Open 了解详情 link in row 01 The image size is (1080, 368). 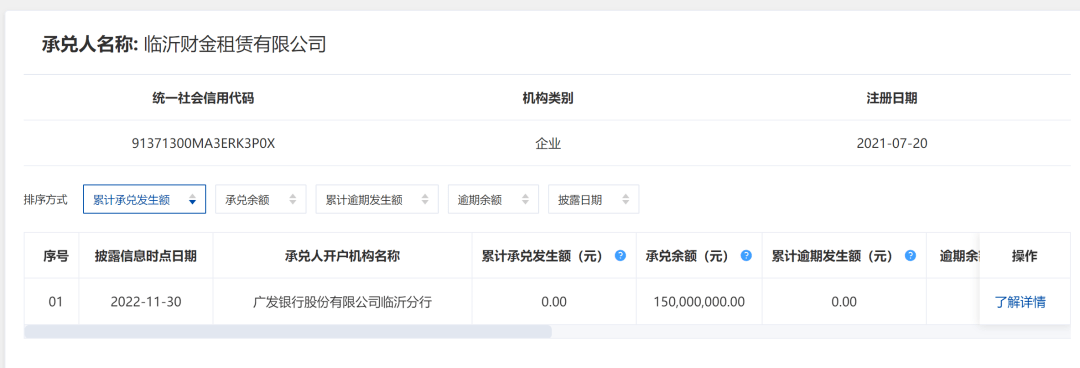click(x=1020, y=302)
